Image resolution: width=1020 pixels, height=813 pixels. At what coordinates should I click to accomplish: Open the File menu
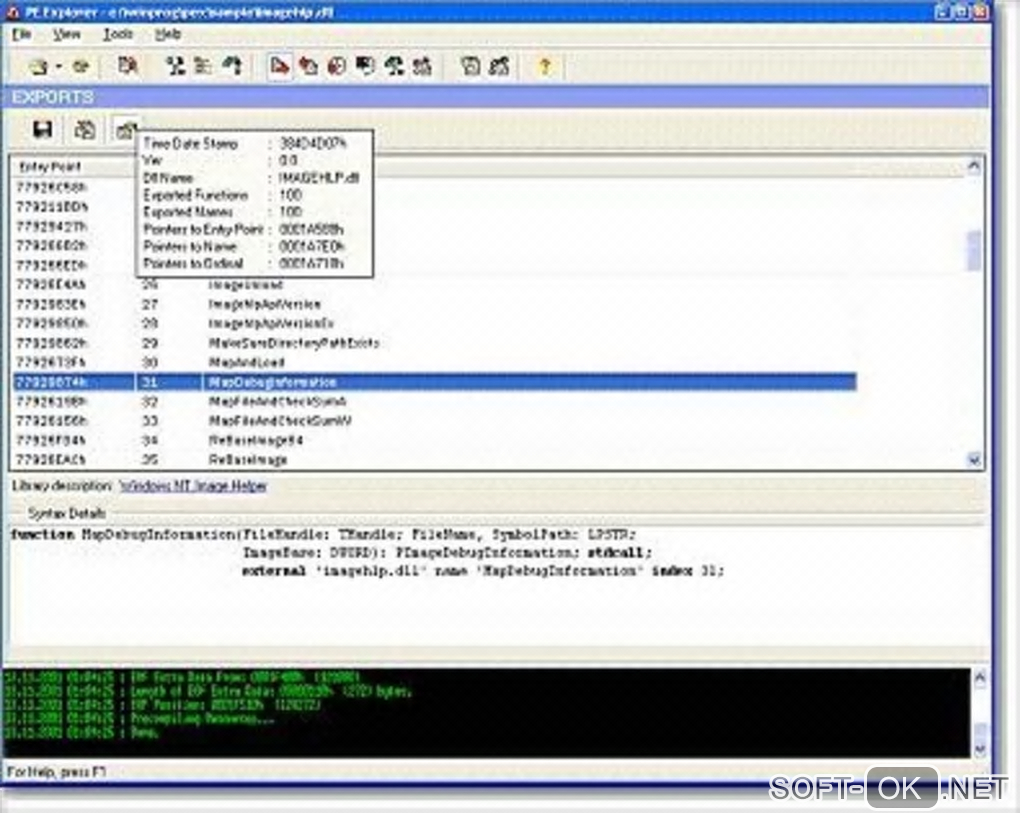(x=21, y=34)
